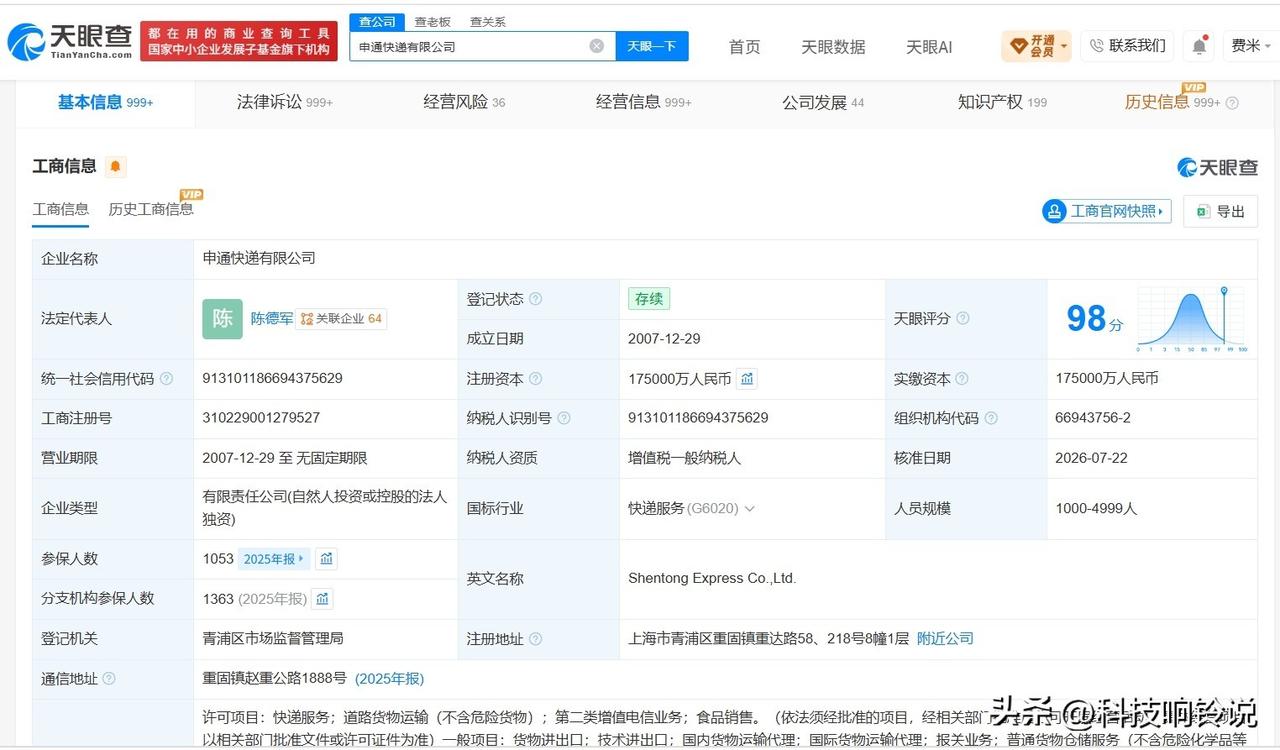Switch to the 法律诉讼 tab
The image size is (1280, 750).
click(x=285, y=103)
